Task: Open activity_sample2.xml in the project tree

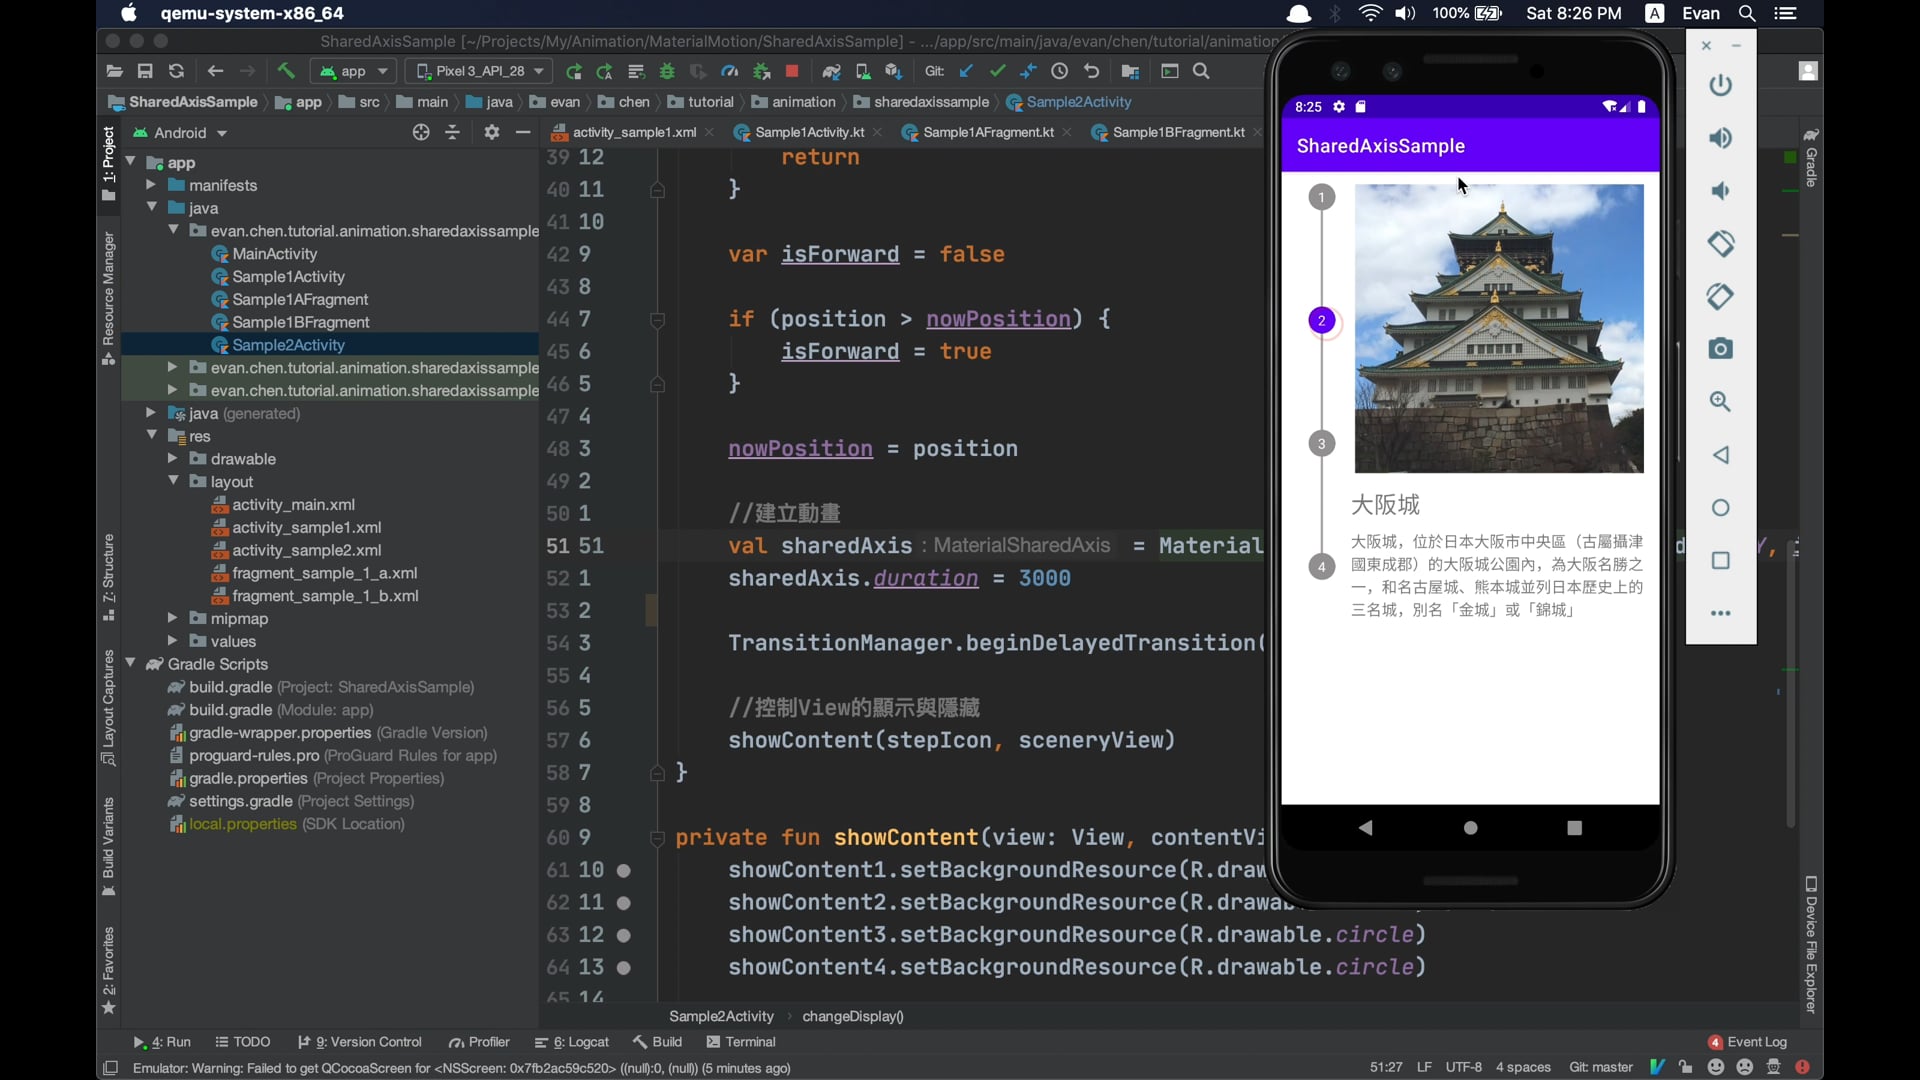Action: (x=306, y=550)
